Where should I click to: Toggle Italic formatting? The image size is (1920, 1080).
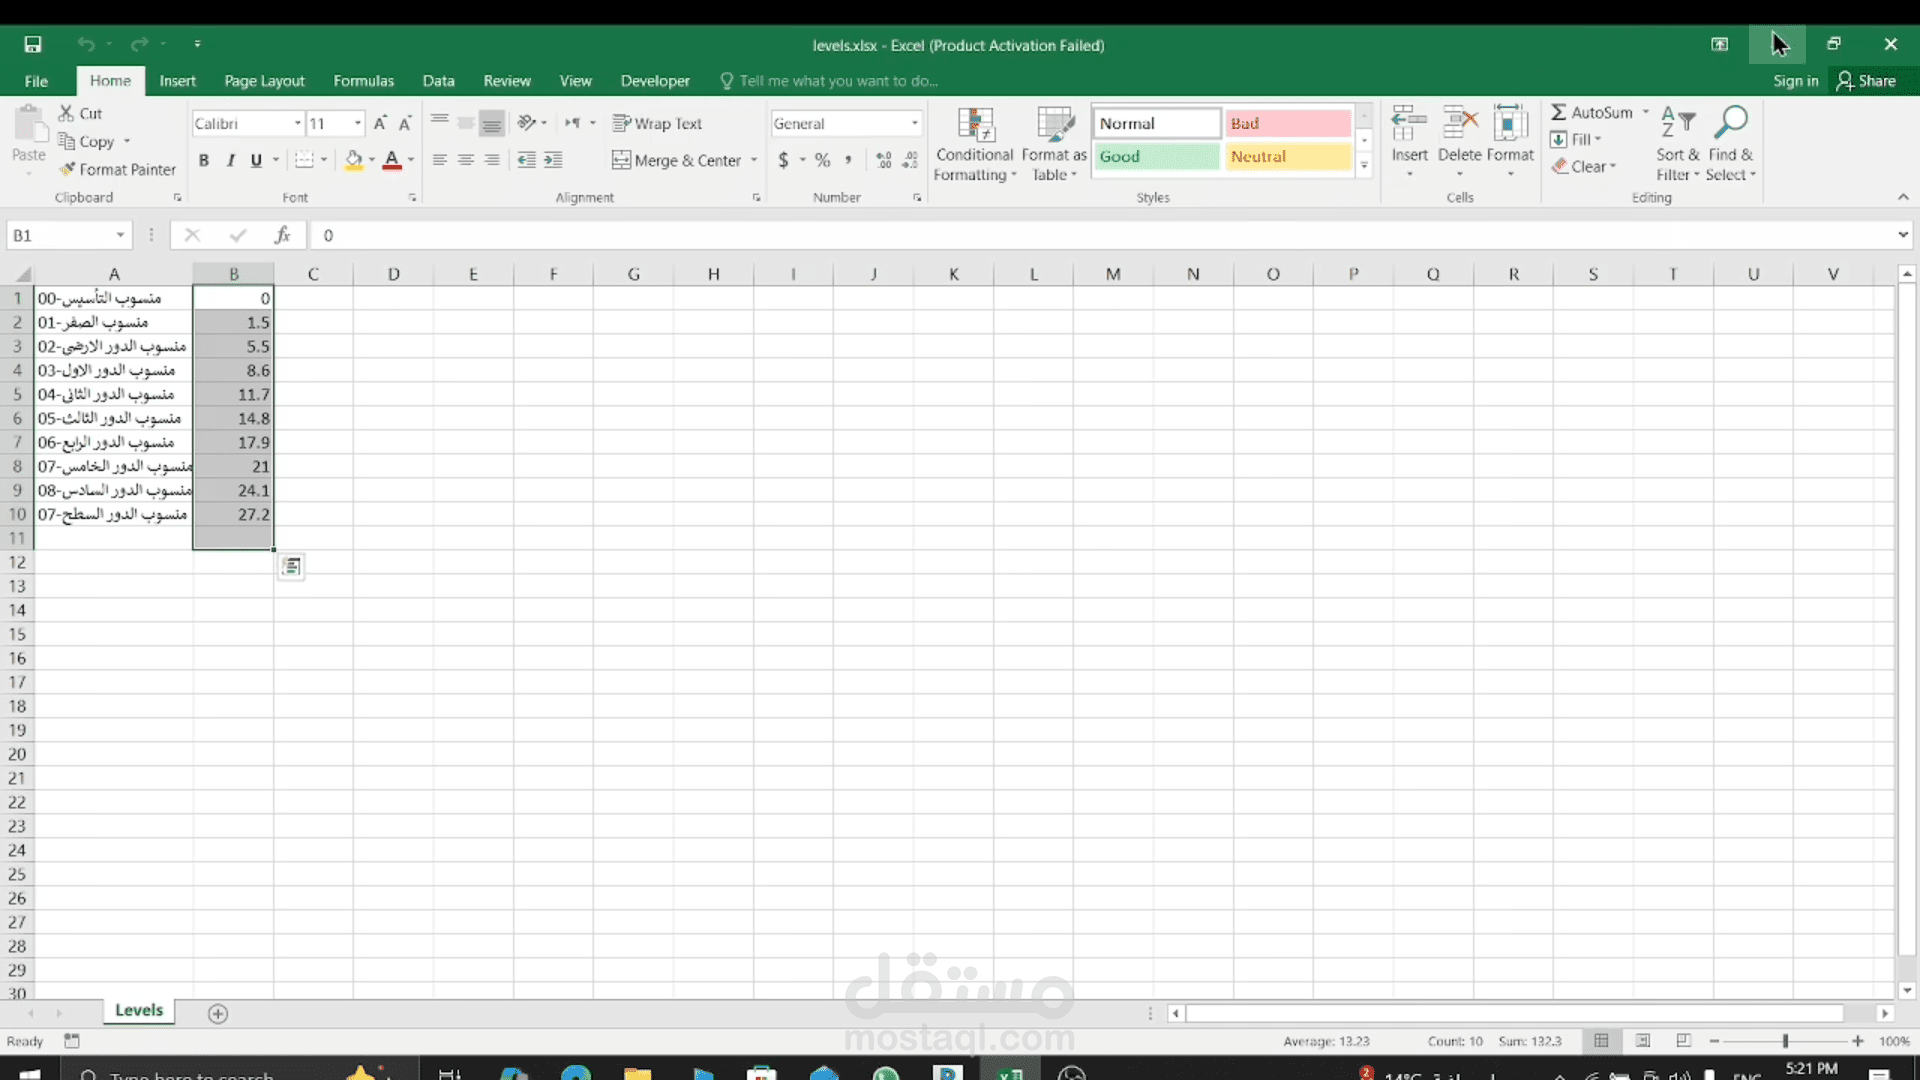click(x=230, y=160)
